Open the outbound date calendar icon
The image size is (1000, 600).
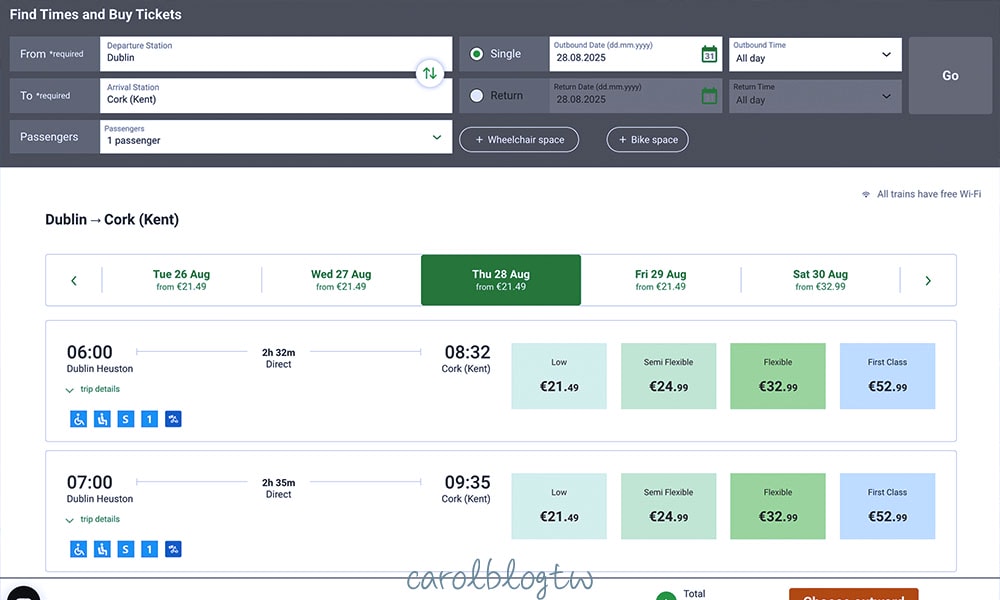709,54
